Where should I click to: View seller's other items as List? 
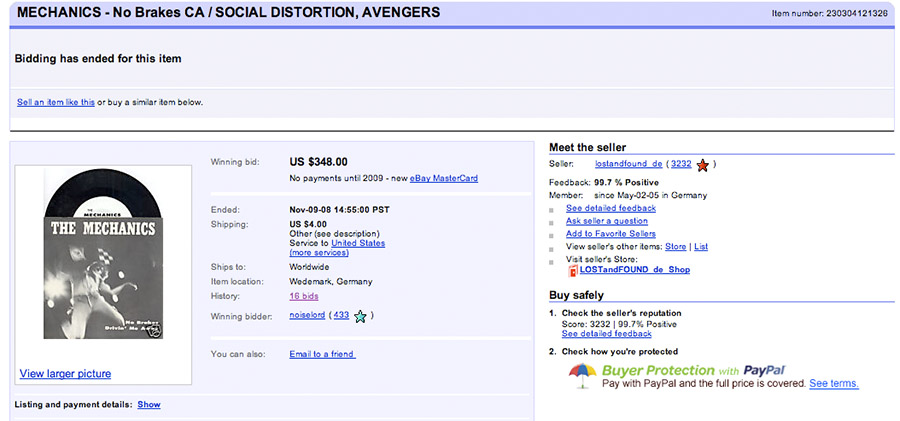coord(701,246)
